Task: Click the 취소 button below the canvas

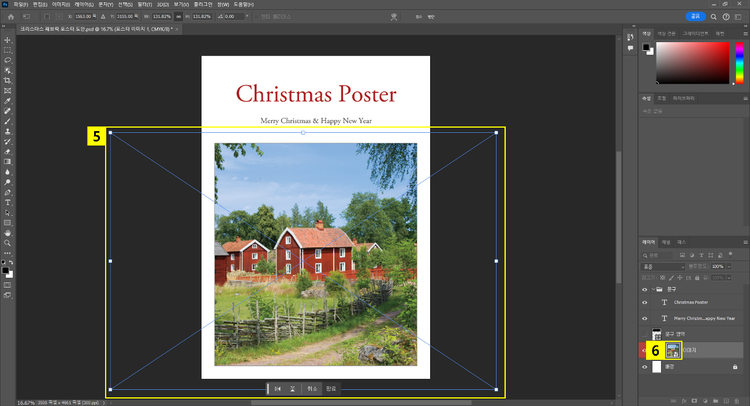Action: 312,388
